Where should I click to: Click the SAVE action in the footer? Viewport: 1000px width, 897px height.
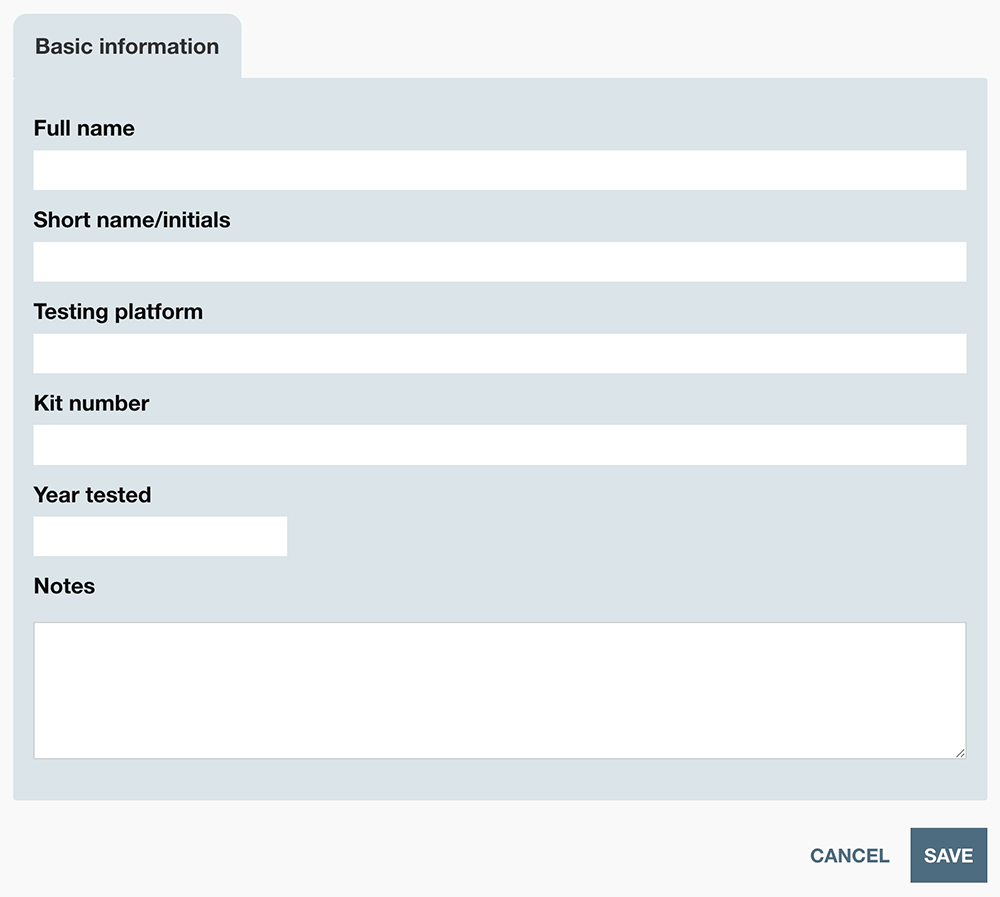click(x=948, y=855)
